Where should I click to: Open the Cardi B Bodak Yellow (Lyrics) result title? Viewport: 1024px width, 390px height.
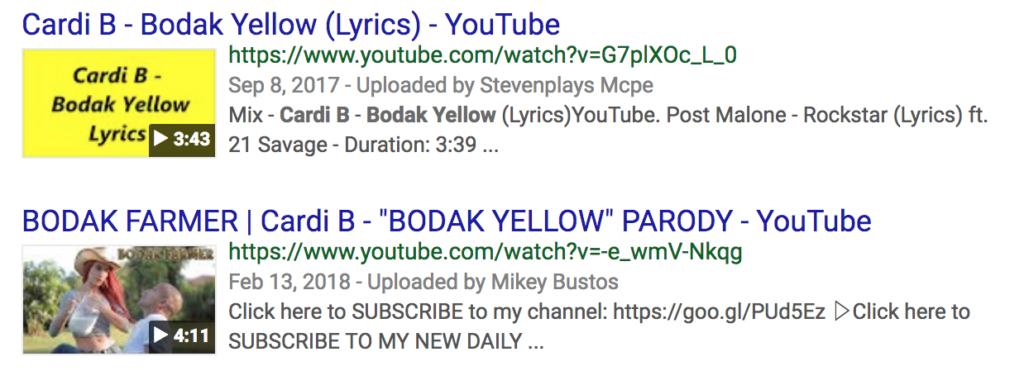point(291,25)
